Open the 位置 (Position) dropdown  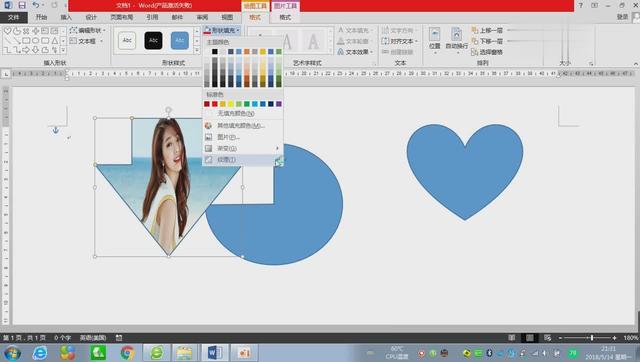click(435, 40)
